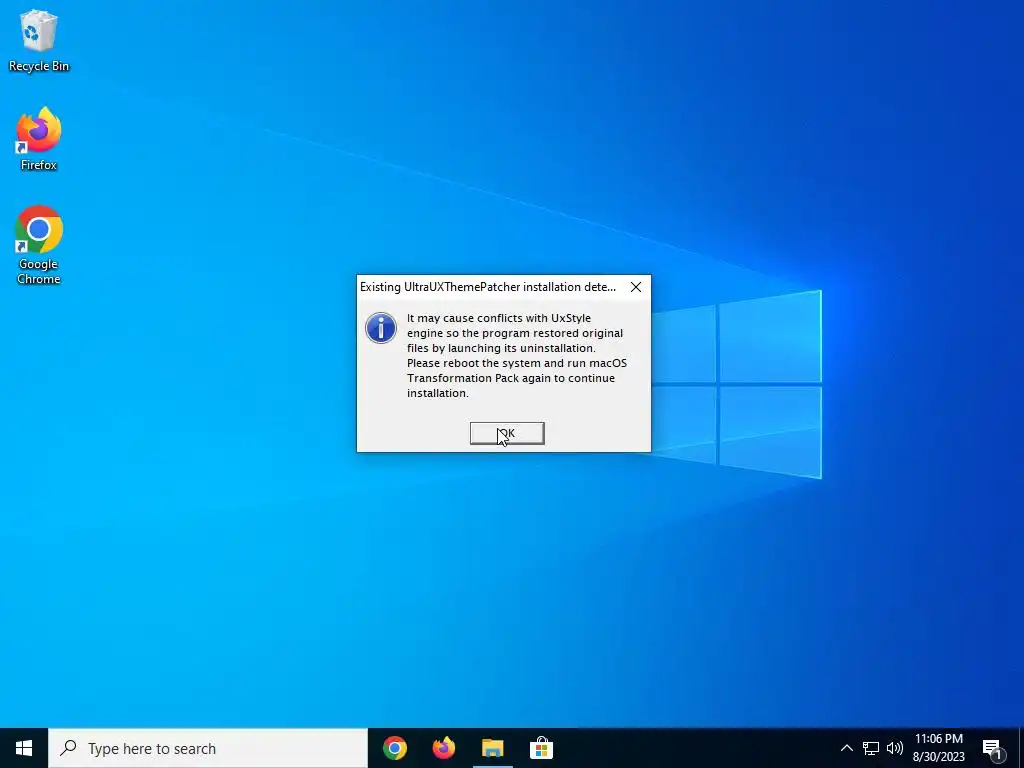1024x768 pixels.
Task: Click the dialog title bar text
Action: click(x=488, y=287)
